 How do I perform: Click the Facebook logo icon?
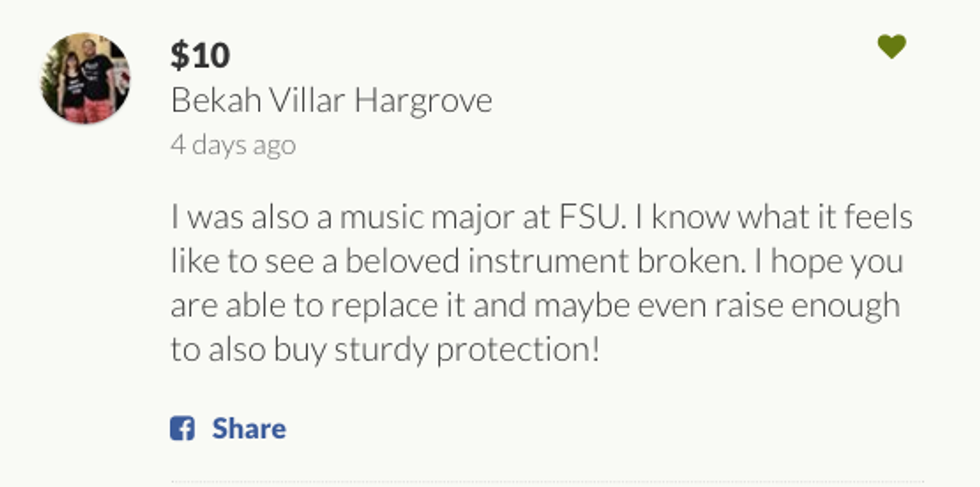coord(182,429)
